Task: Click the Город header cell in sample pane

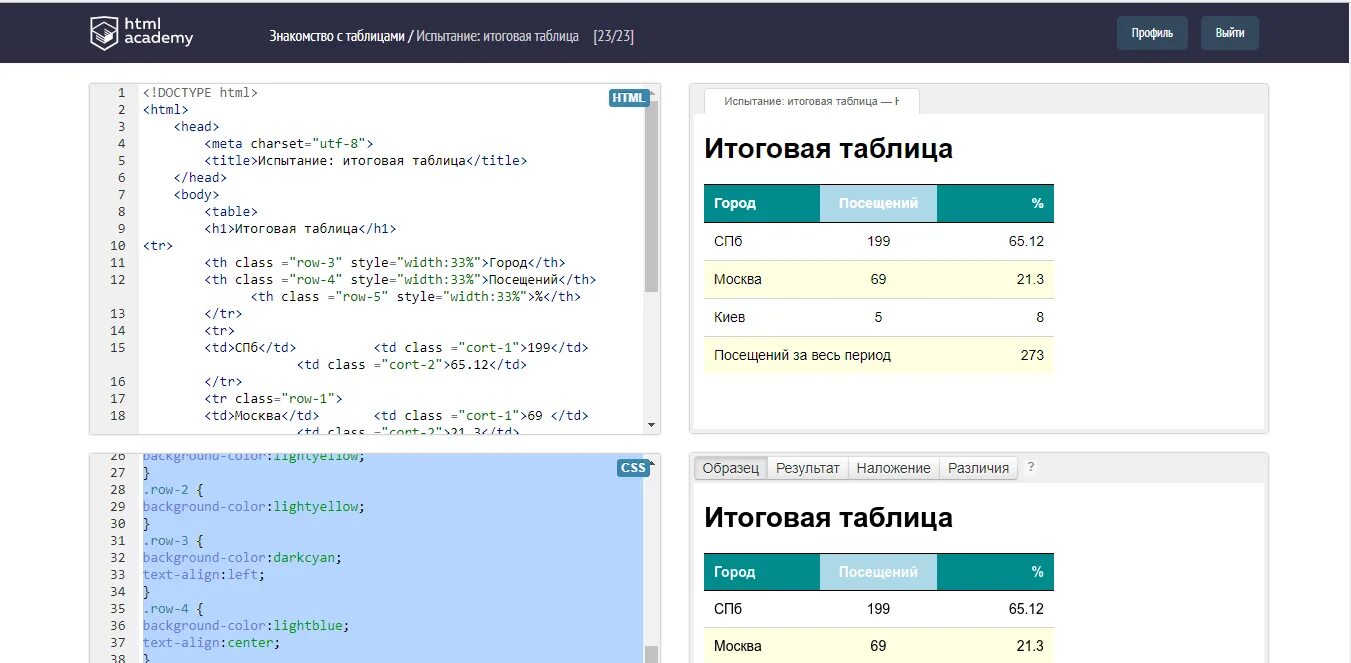Action: tap(762, 572)
